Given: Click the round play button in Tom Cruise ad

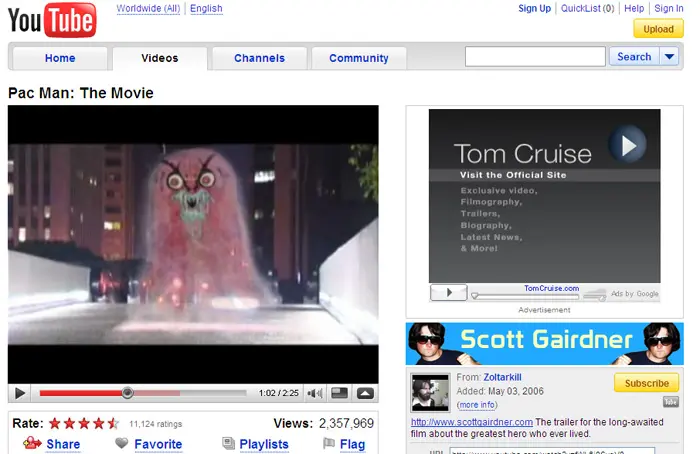Looking at the screenshot, I should [627, 145].
